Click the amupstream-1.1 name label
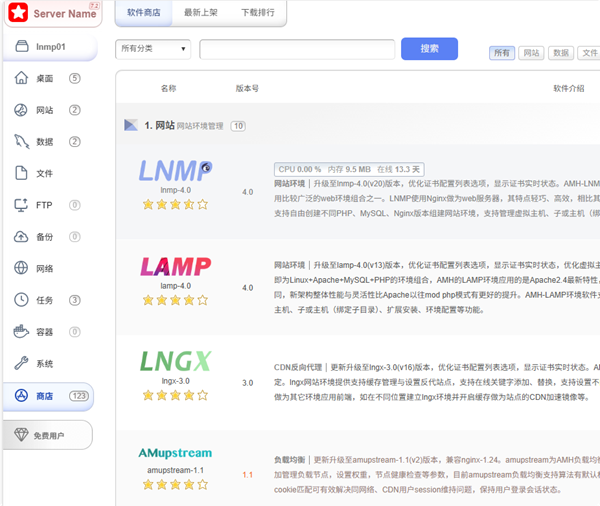The height and width of the screenshot is (506, 600). click(176, 470)
